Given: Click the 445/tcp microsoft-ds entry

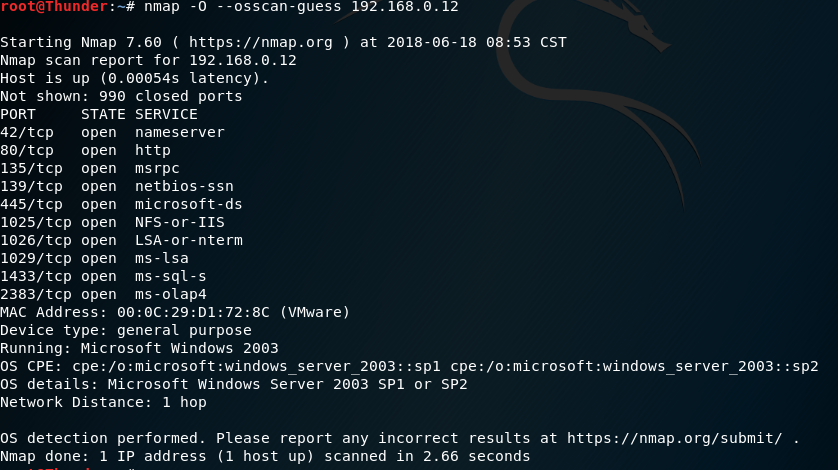Looking at the screenshot, I should pos(121,204).
